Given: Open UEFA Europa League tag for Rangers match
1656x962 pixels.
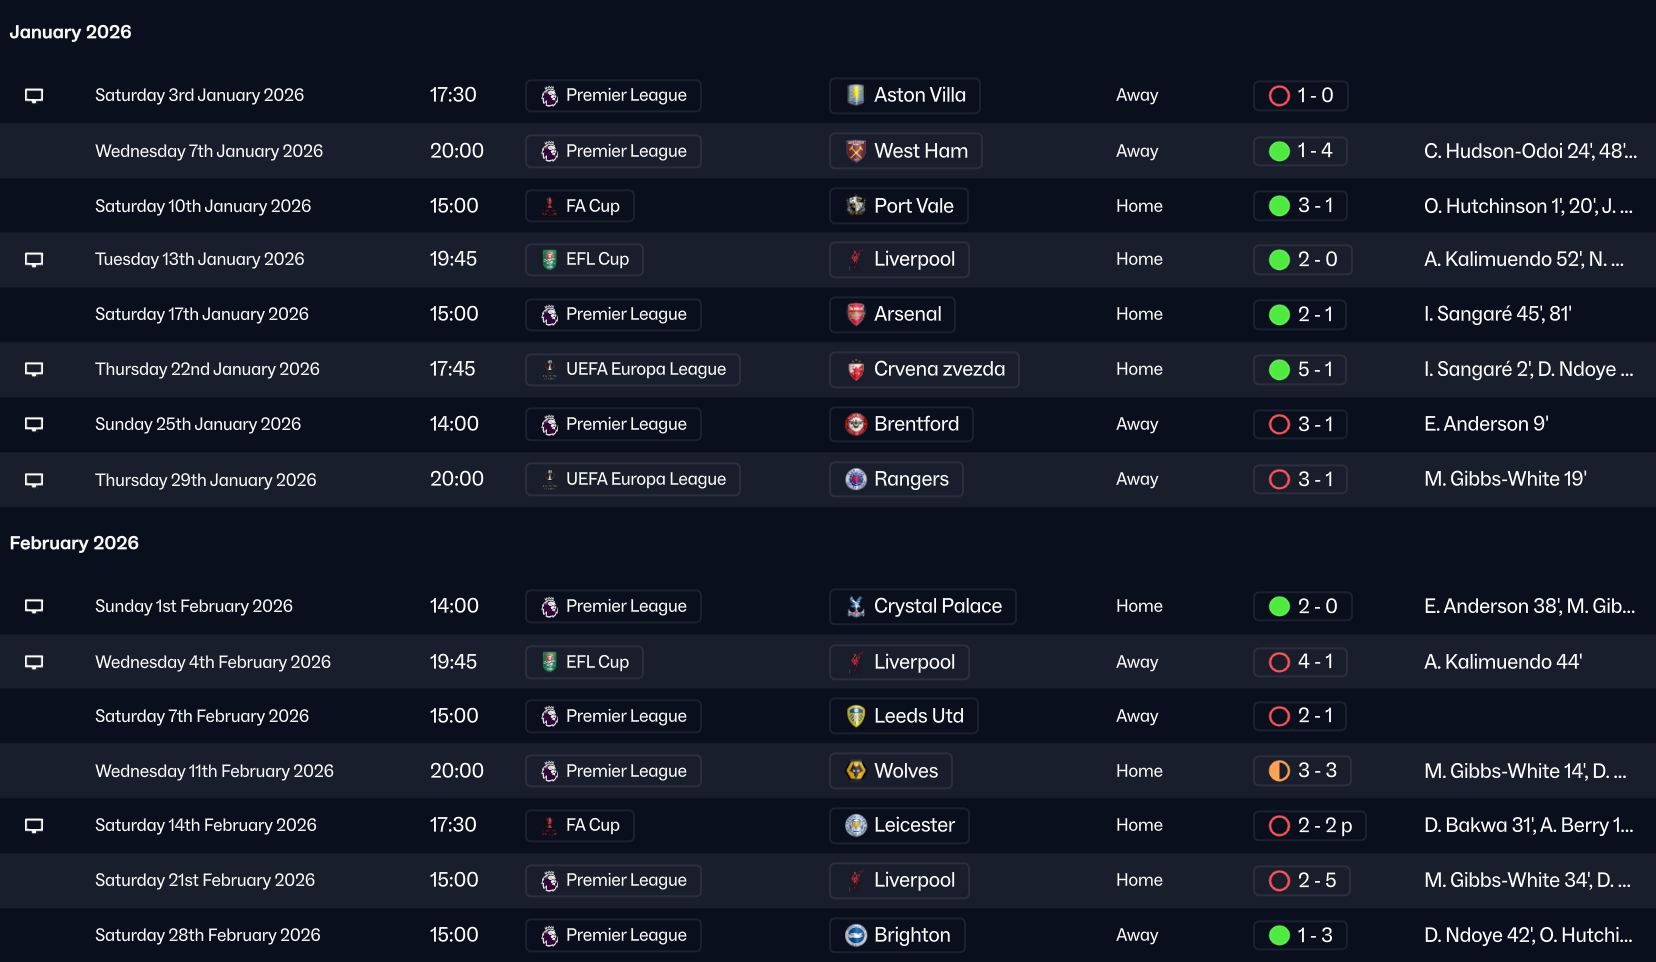Looking at the screenshot, I should tap(633, 480).
